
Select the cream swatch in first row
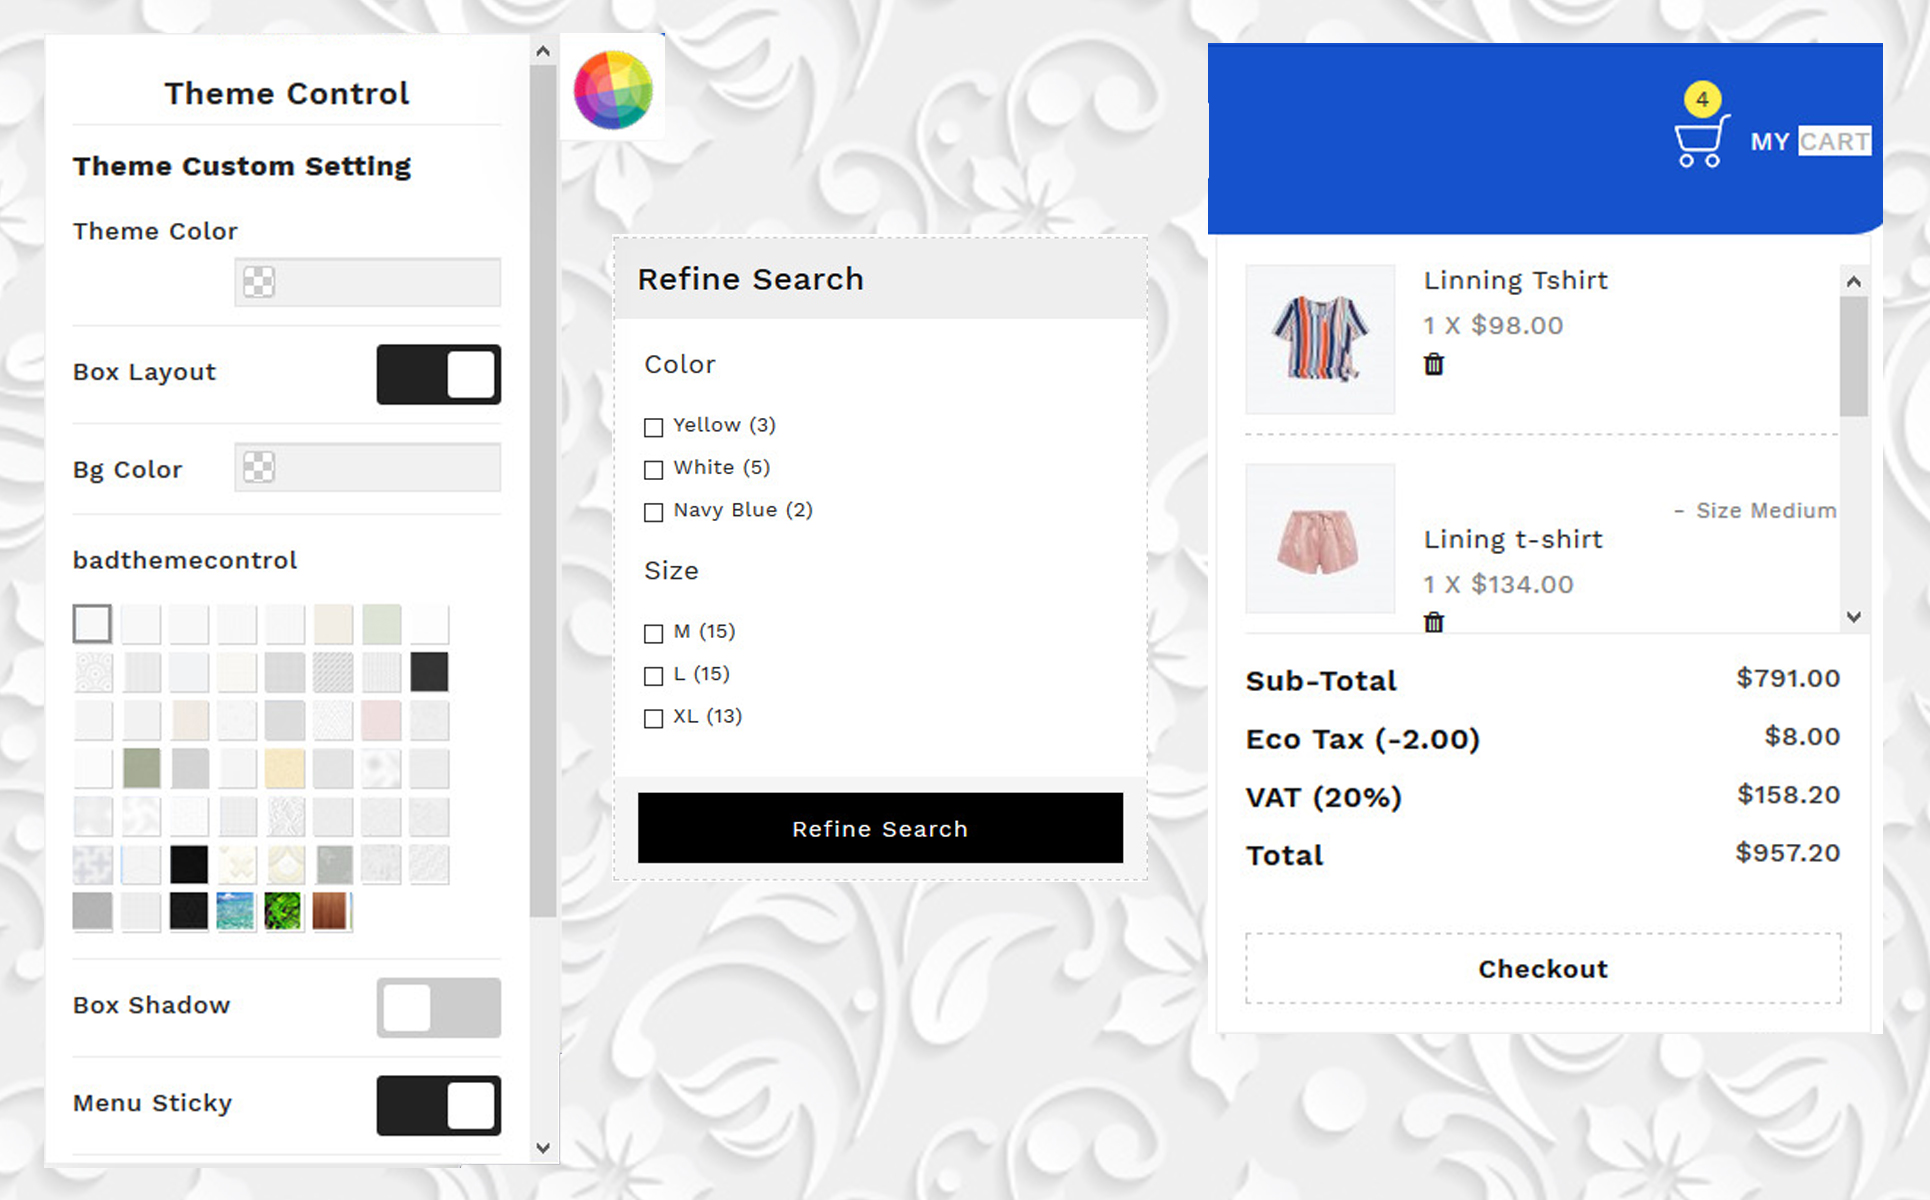pyautogui.click(x=333, y=624)
